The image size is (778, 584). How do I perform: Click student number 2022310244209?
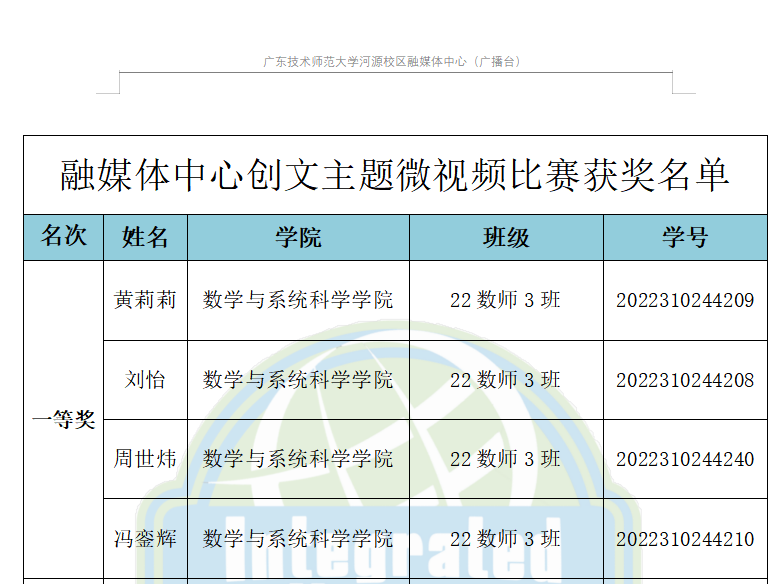tap(685, 300)
